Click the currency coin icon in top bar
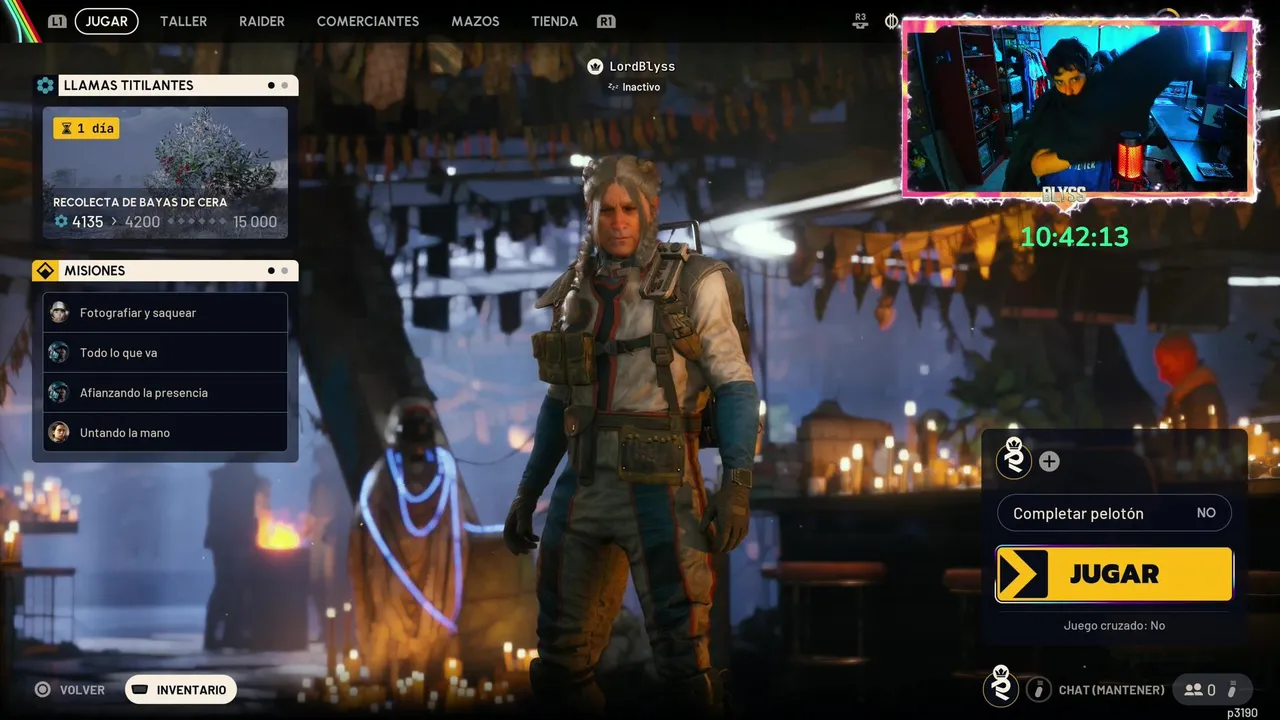Screen dimensions: 1280x720 click(892, 21)
